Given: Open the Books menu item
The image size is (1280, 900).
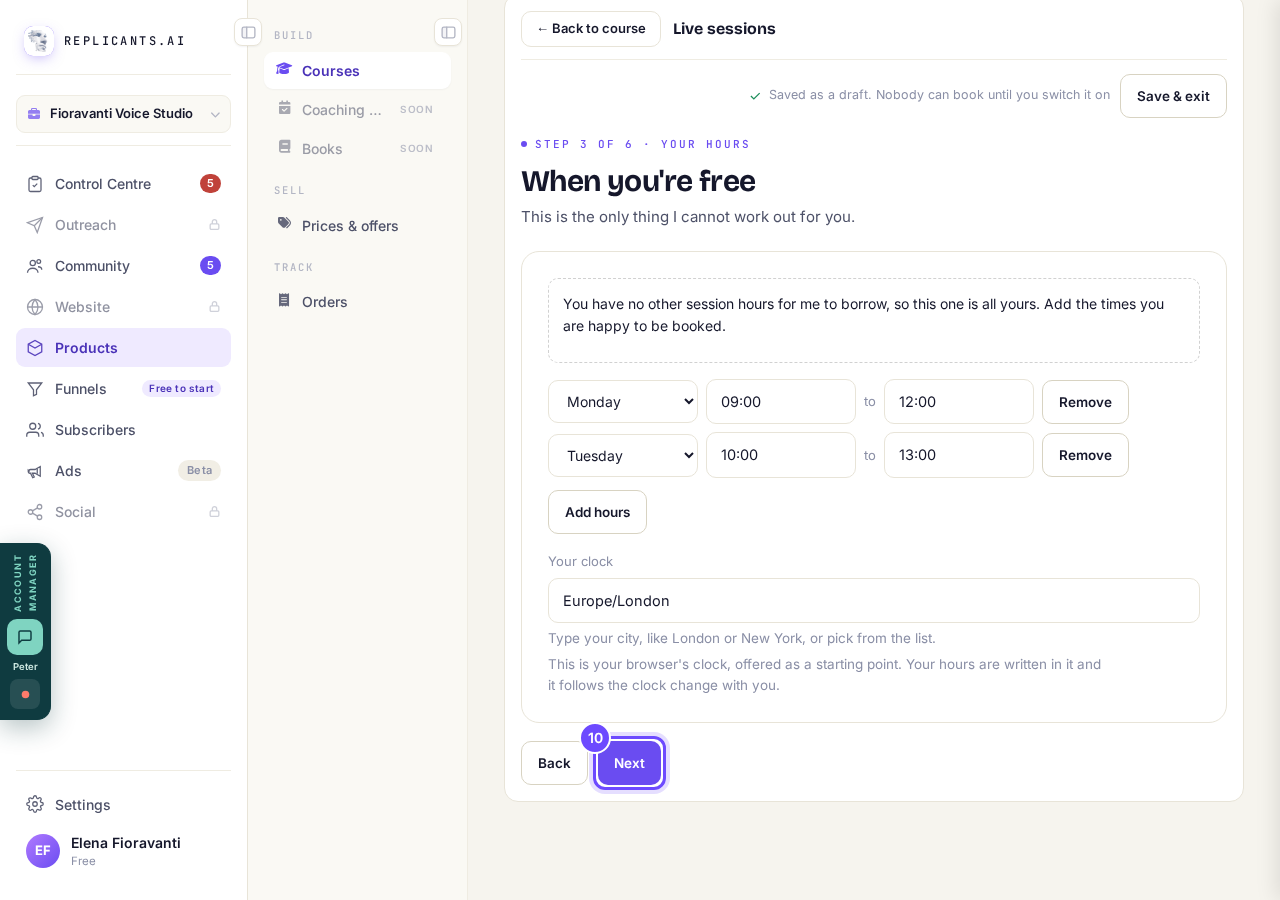Looking at the screenshot, I should (357, 148).
